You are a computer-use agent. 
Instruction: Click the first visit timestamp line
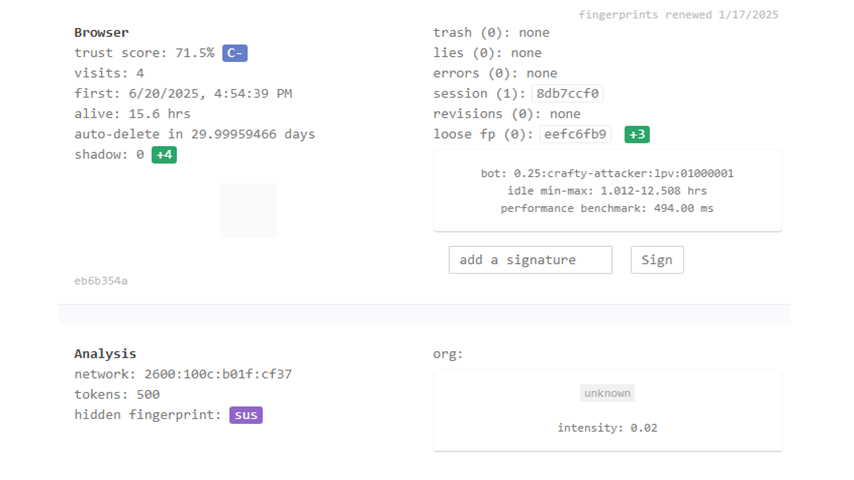tap(183, 94)
